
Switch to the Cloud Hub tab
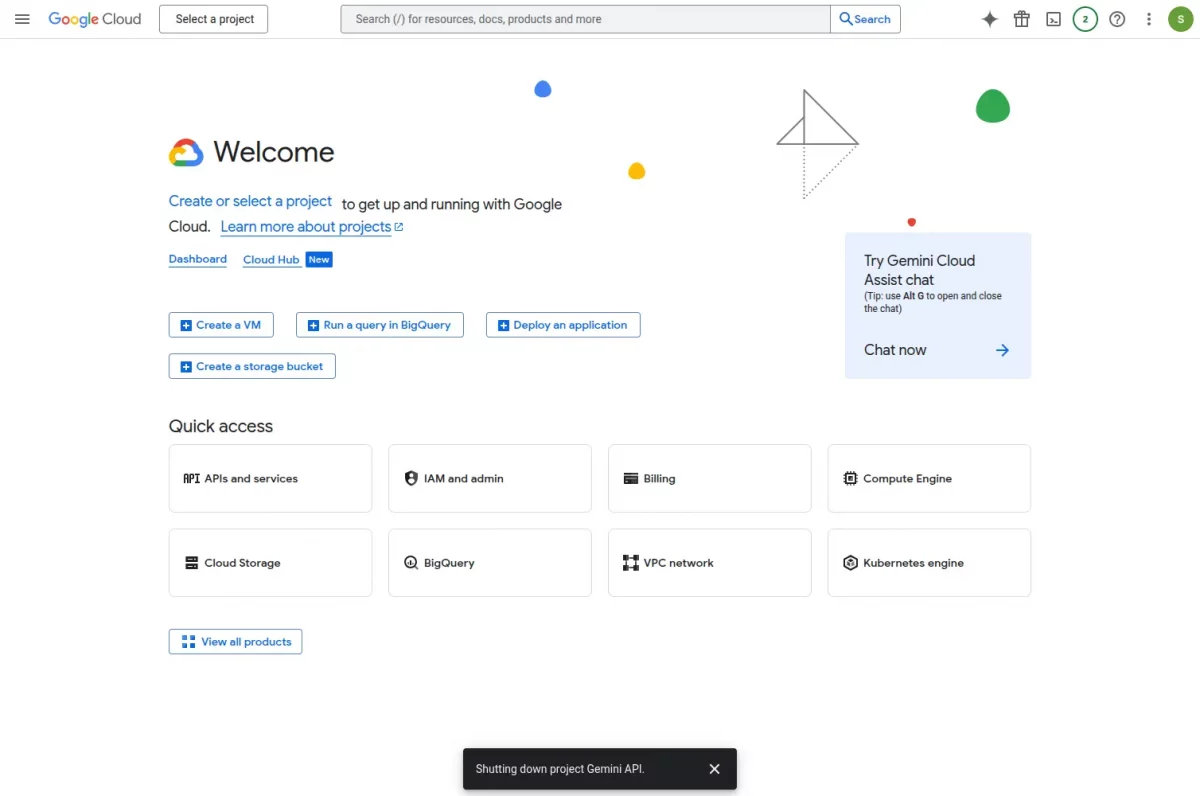coord(271,259)
